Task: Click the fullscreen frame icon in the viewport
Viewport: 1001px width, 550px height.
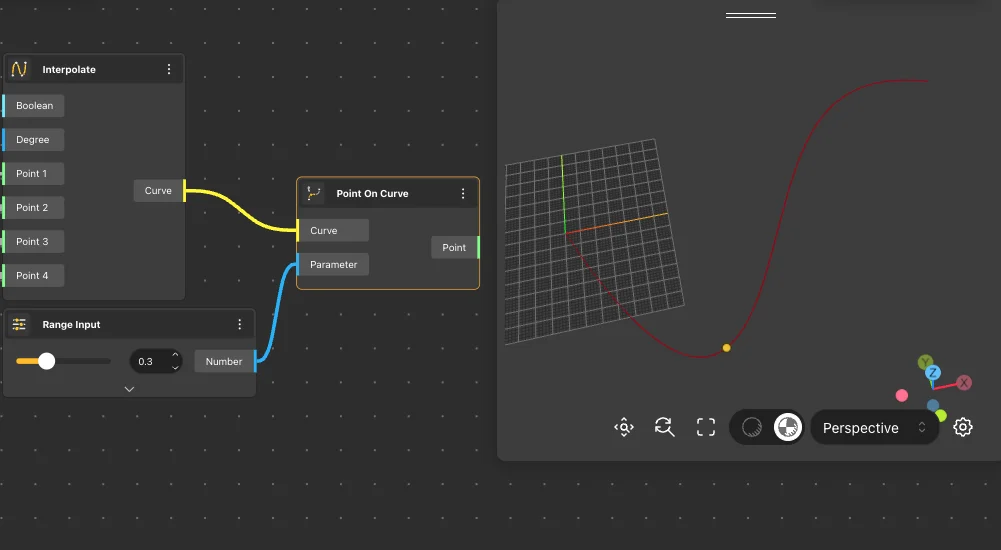Action: pos(706,428)
